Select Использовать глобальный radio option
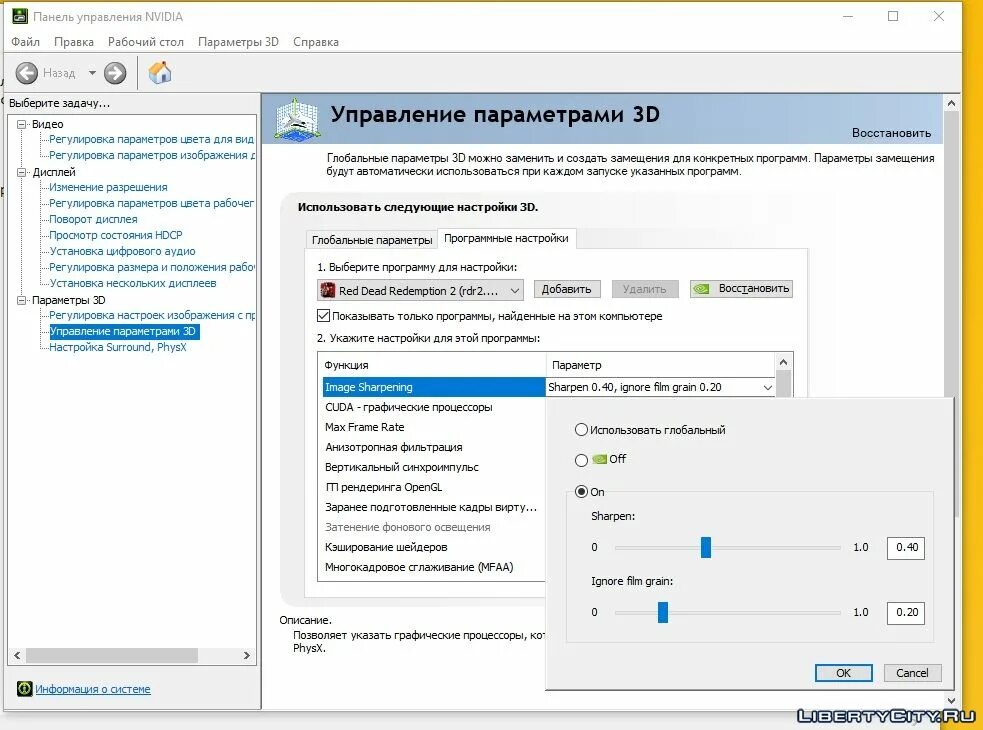Image resolution: width=983 pixels, height=730 pixels. 581,430
